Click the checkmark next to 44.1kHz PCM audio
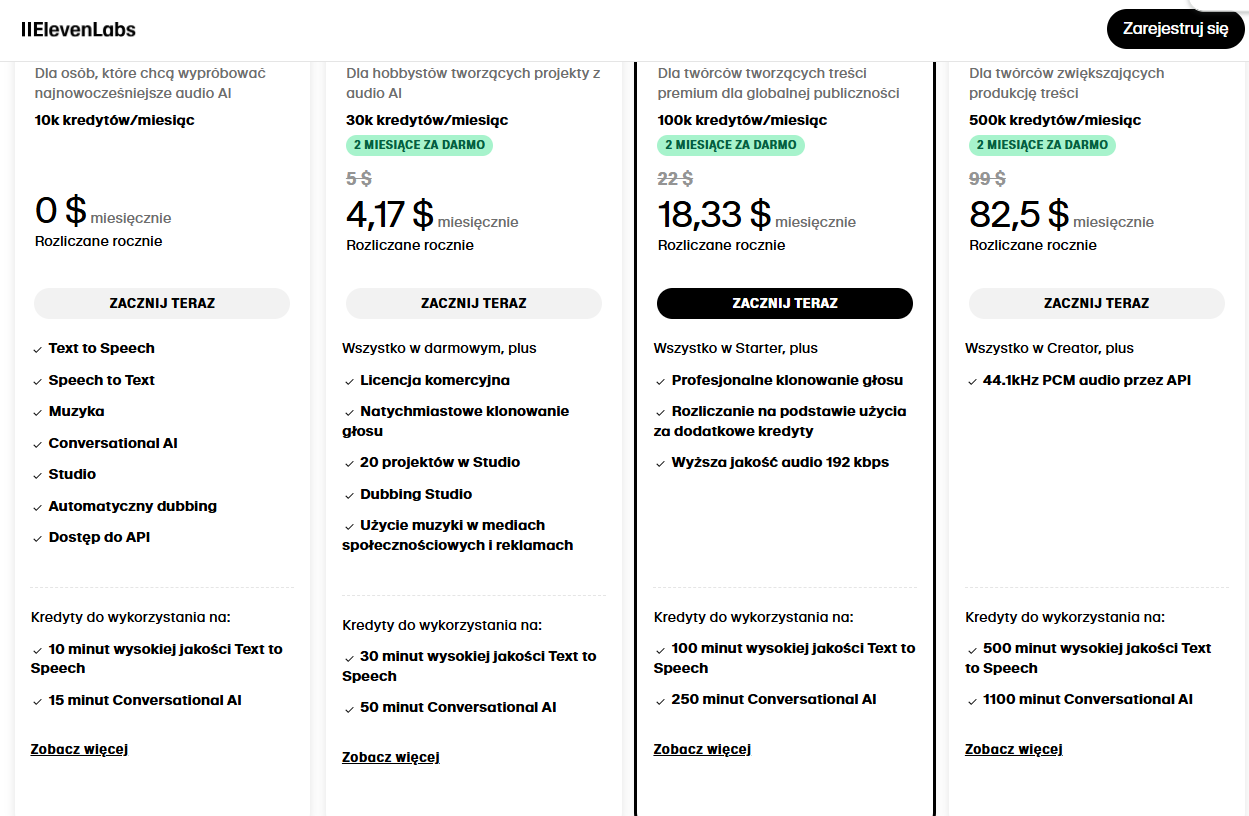1249x816 pixels. (973, 382)
